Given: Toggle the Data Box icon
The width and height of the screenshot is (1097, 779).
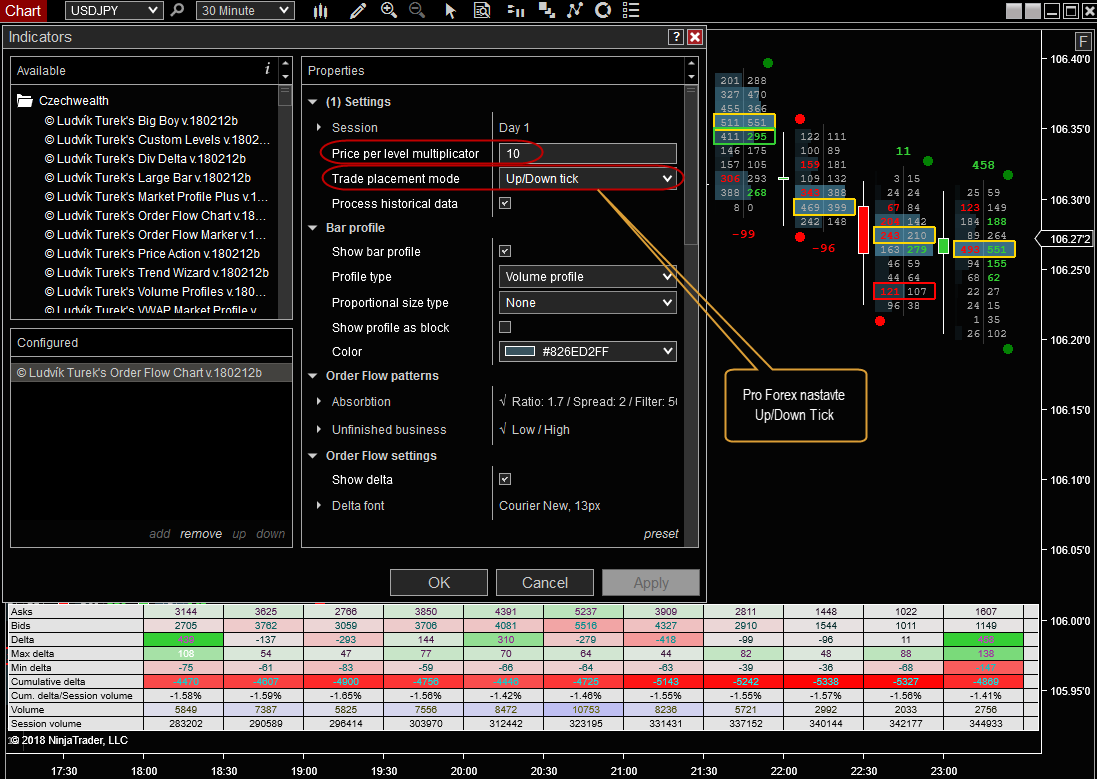Looking at the screenshot, I should (x=482, y=10).
